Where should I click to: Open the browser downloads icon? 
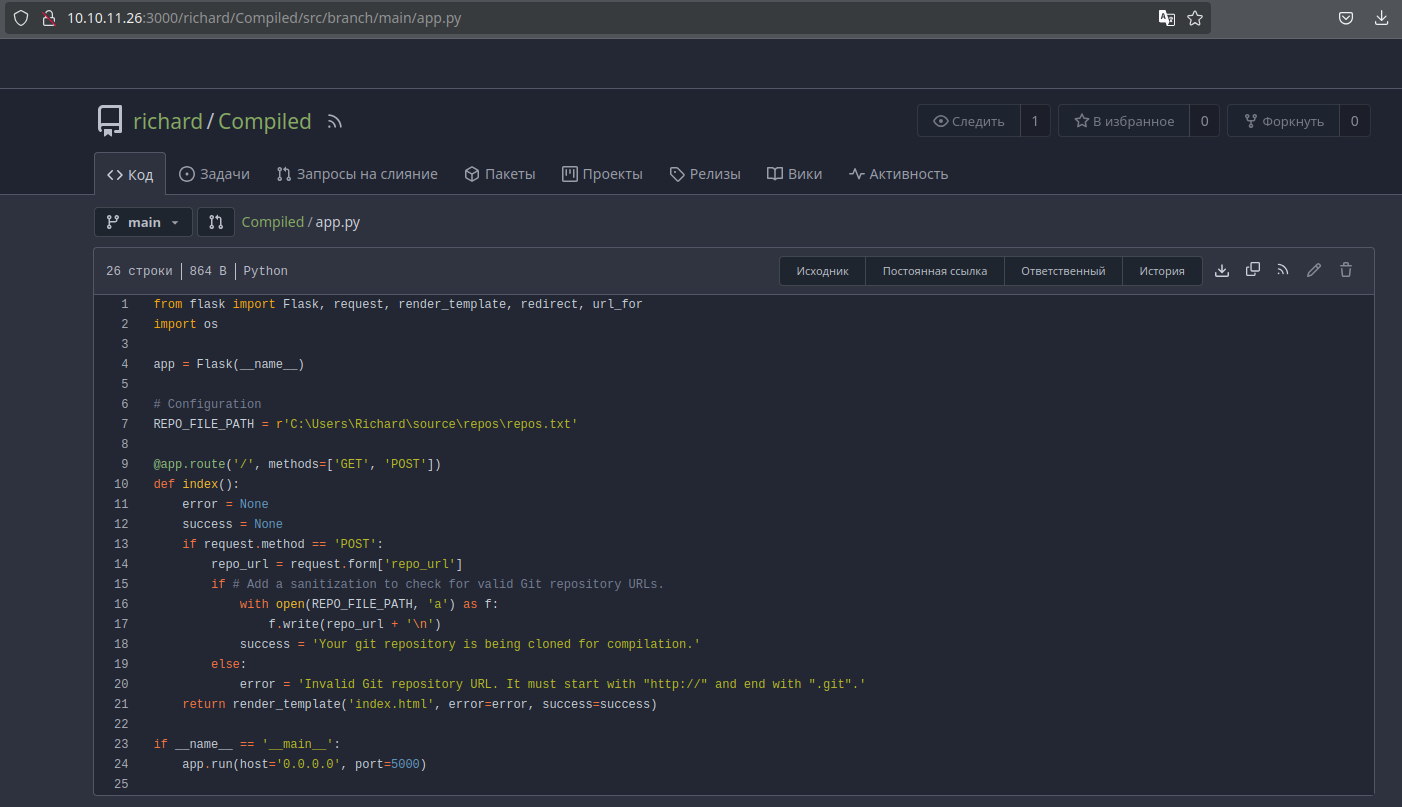(1382, 18)
